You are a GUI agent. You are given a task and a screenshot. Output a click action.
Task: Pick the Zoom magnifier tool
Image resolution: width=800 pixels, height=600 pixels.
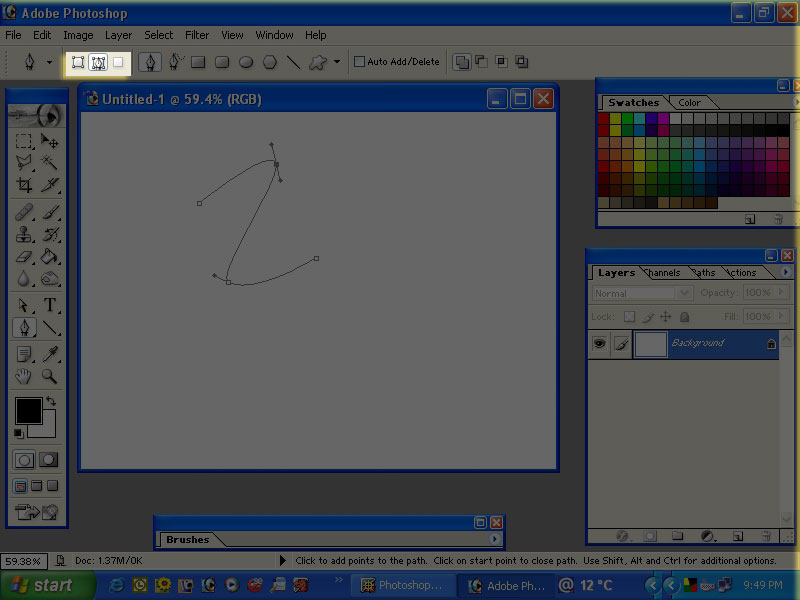click(x=50, y=377)
